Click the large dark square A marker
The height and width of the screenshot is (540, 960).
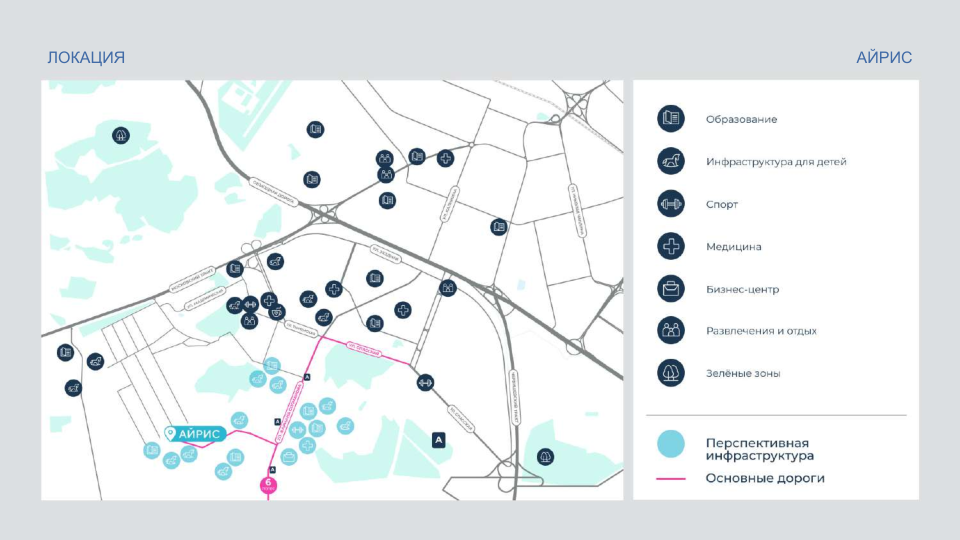click(x=438, y=439)
